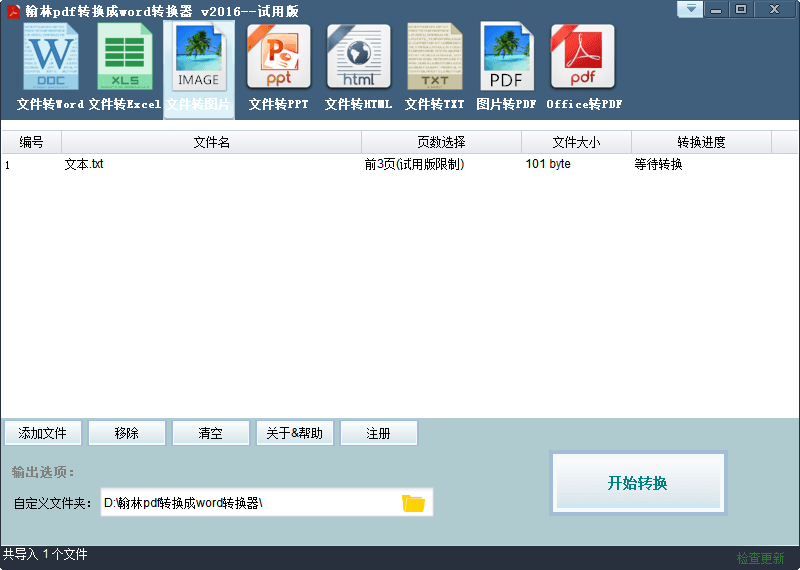
Task: Click the 文件大小 column header
Action: (x=577, y=142)
